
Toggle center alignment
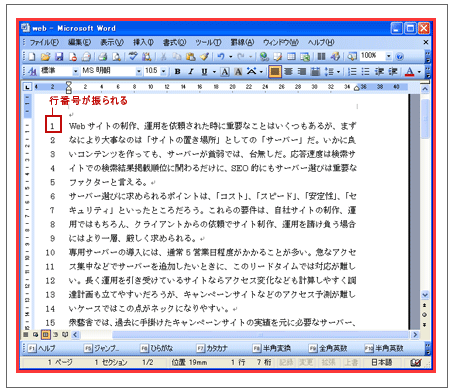[288, 71]
